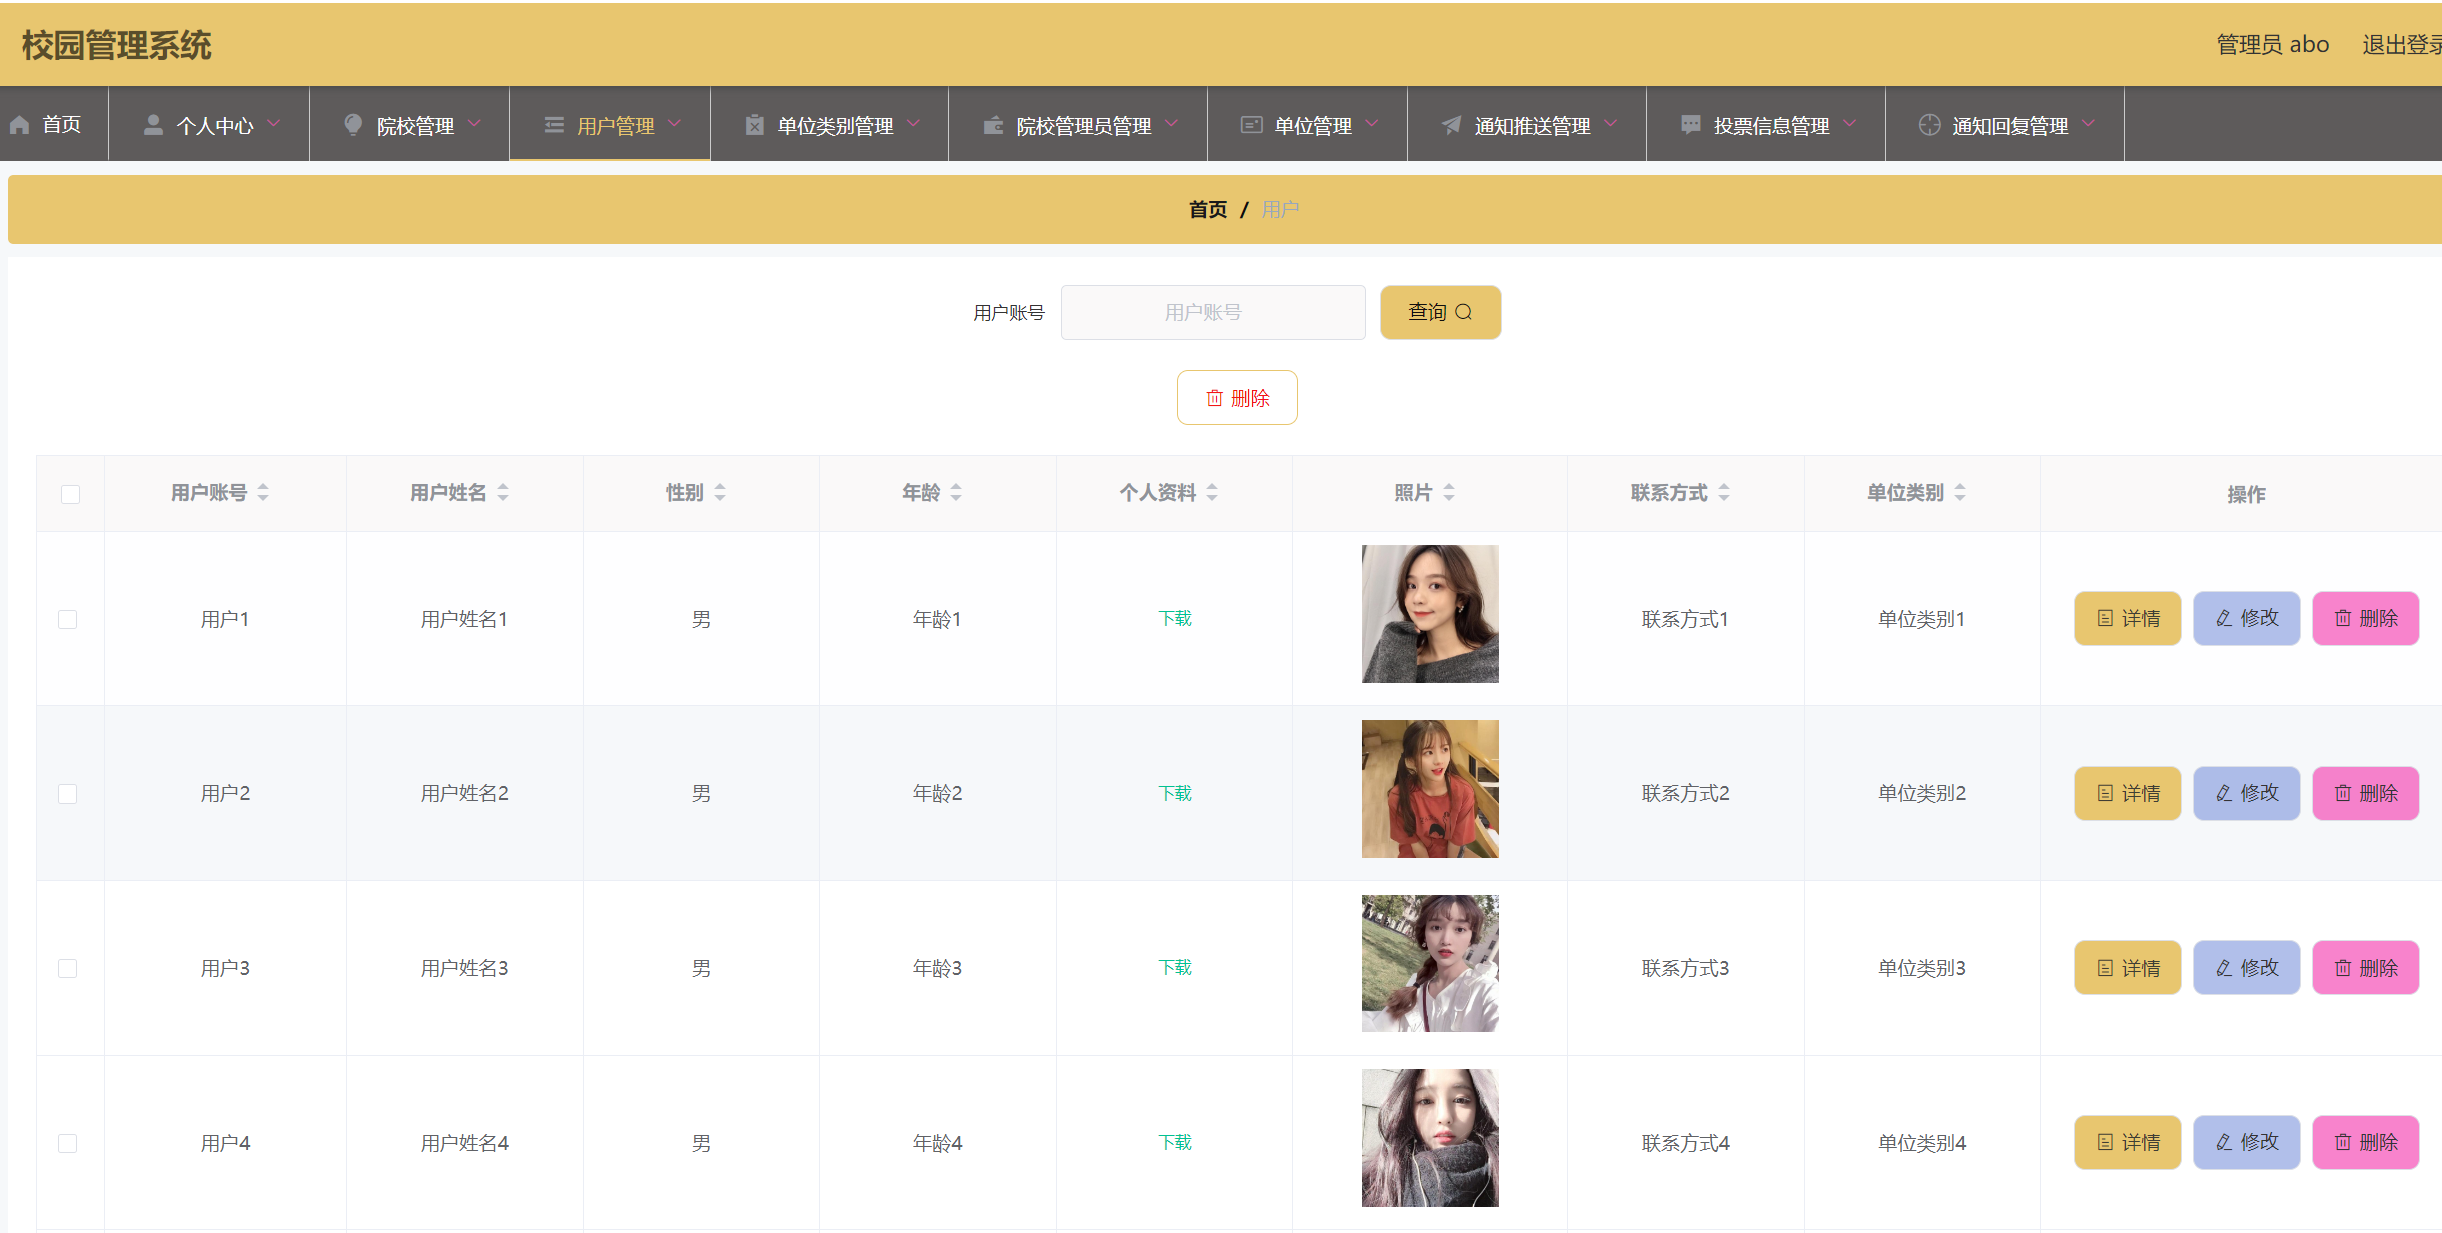This screenshot has height=1233, width=2442.
Task: Open the 个人中心 dropdown arrow
Action: (x=274, y=124)
